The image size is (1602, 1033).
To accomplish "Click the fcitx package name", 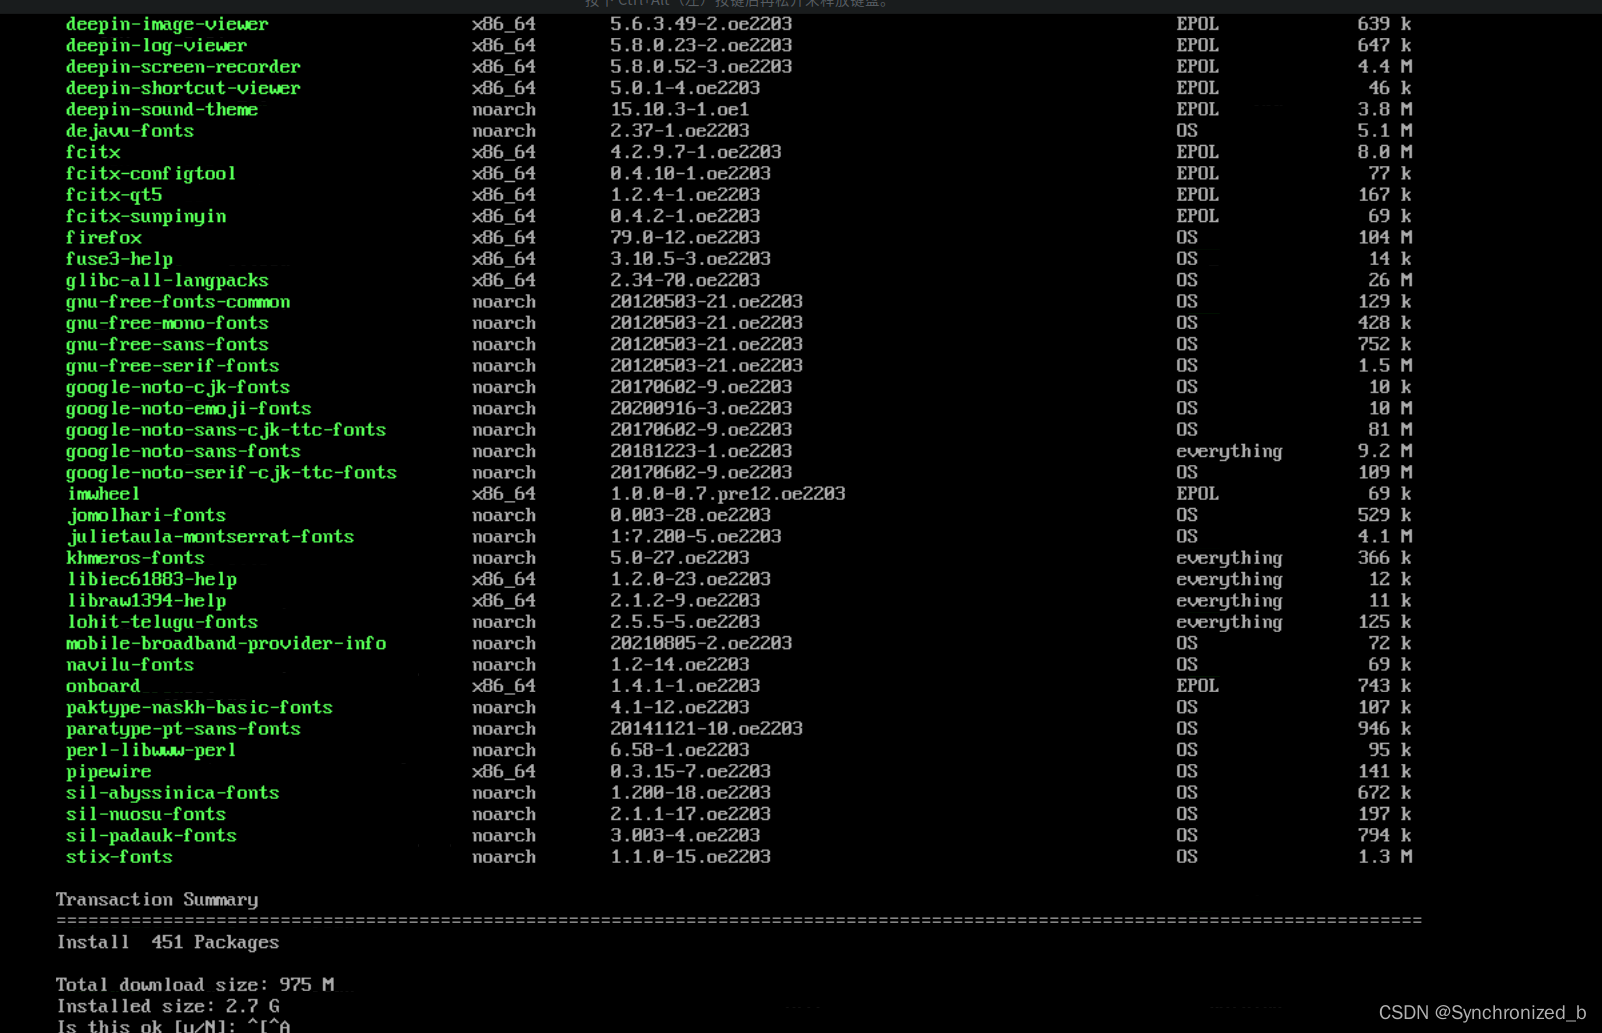I will (93, 152).
